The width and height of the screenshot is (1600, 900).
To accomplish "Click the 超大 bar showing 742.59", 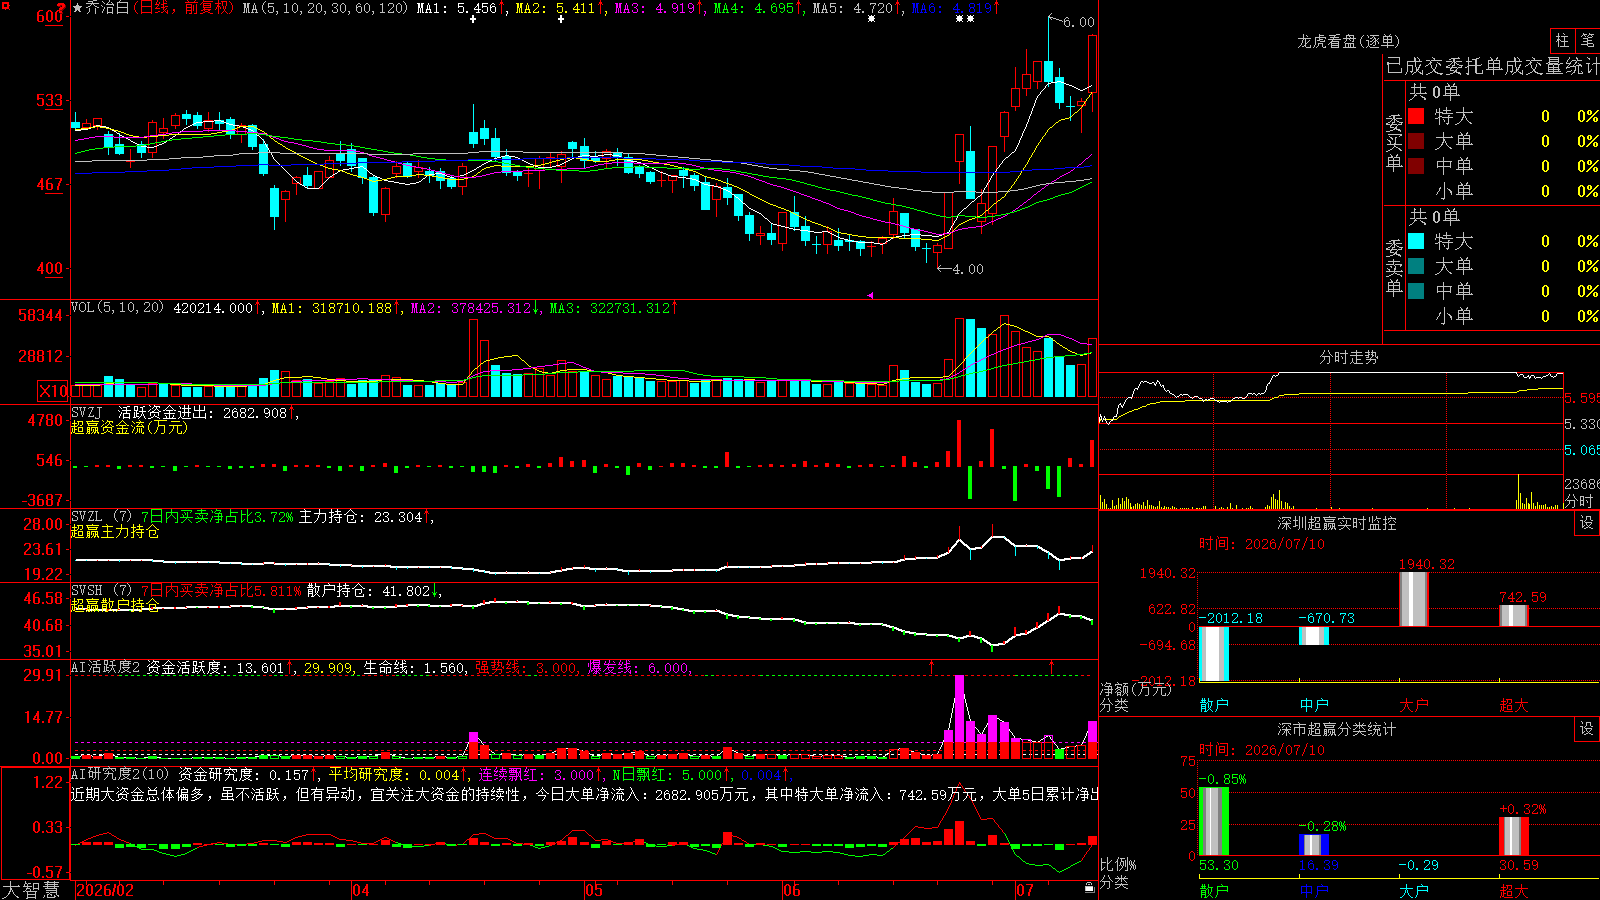I will tap(1514, 616).
